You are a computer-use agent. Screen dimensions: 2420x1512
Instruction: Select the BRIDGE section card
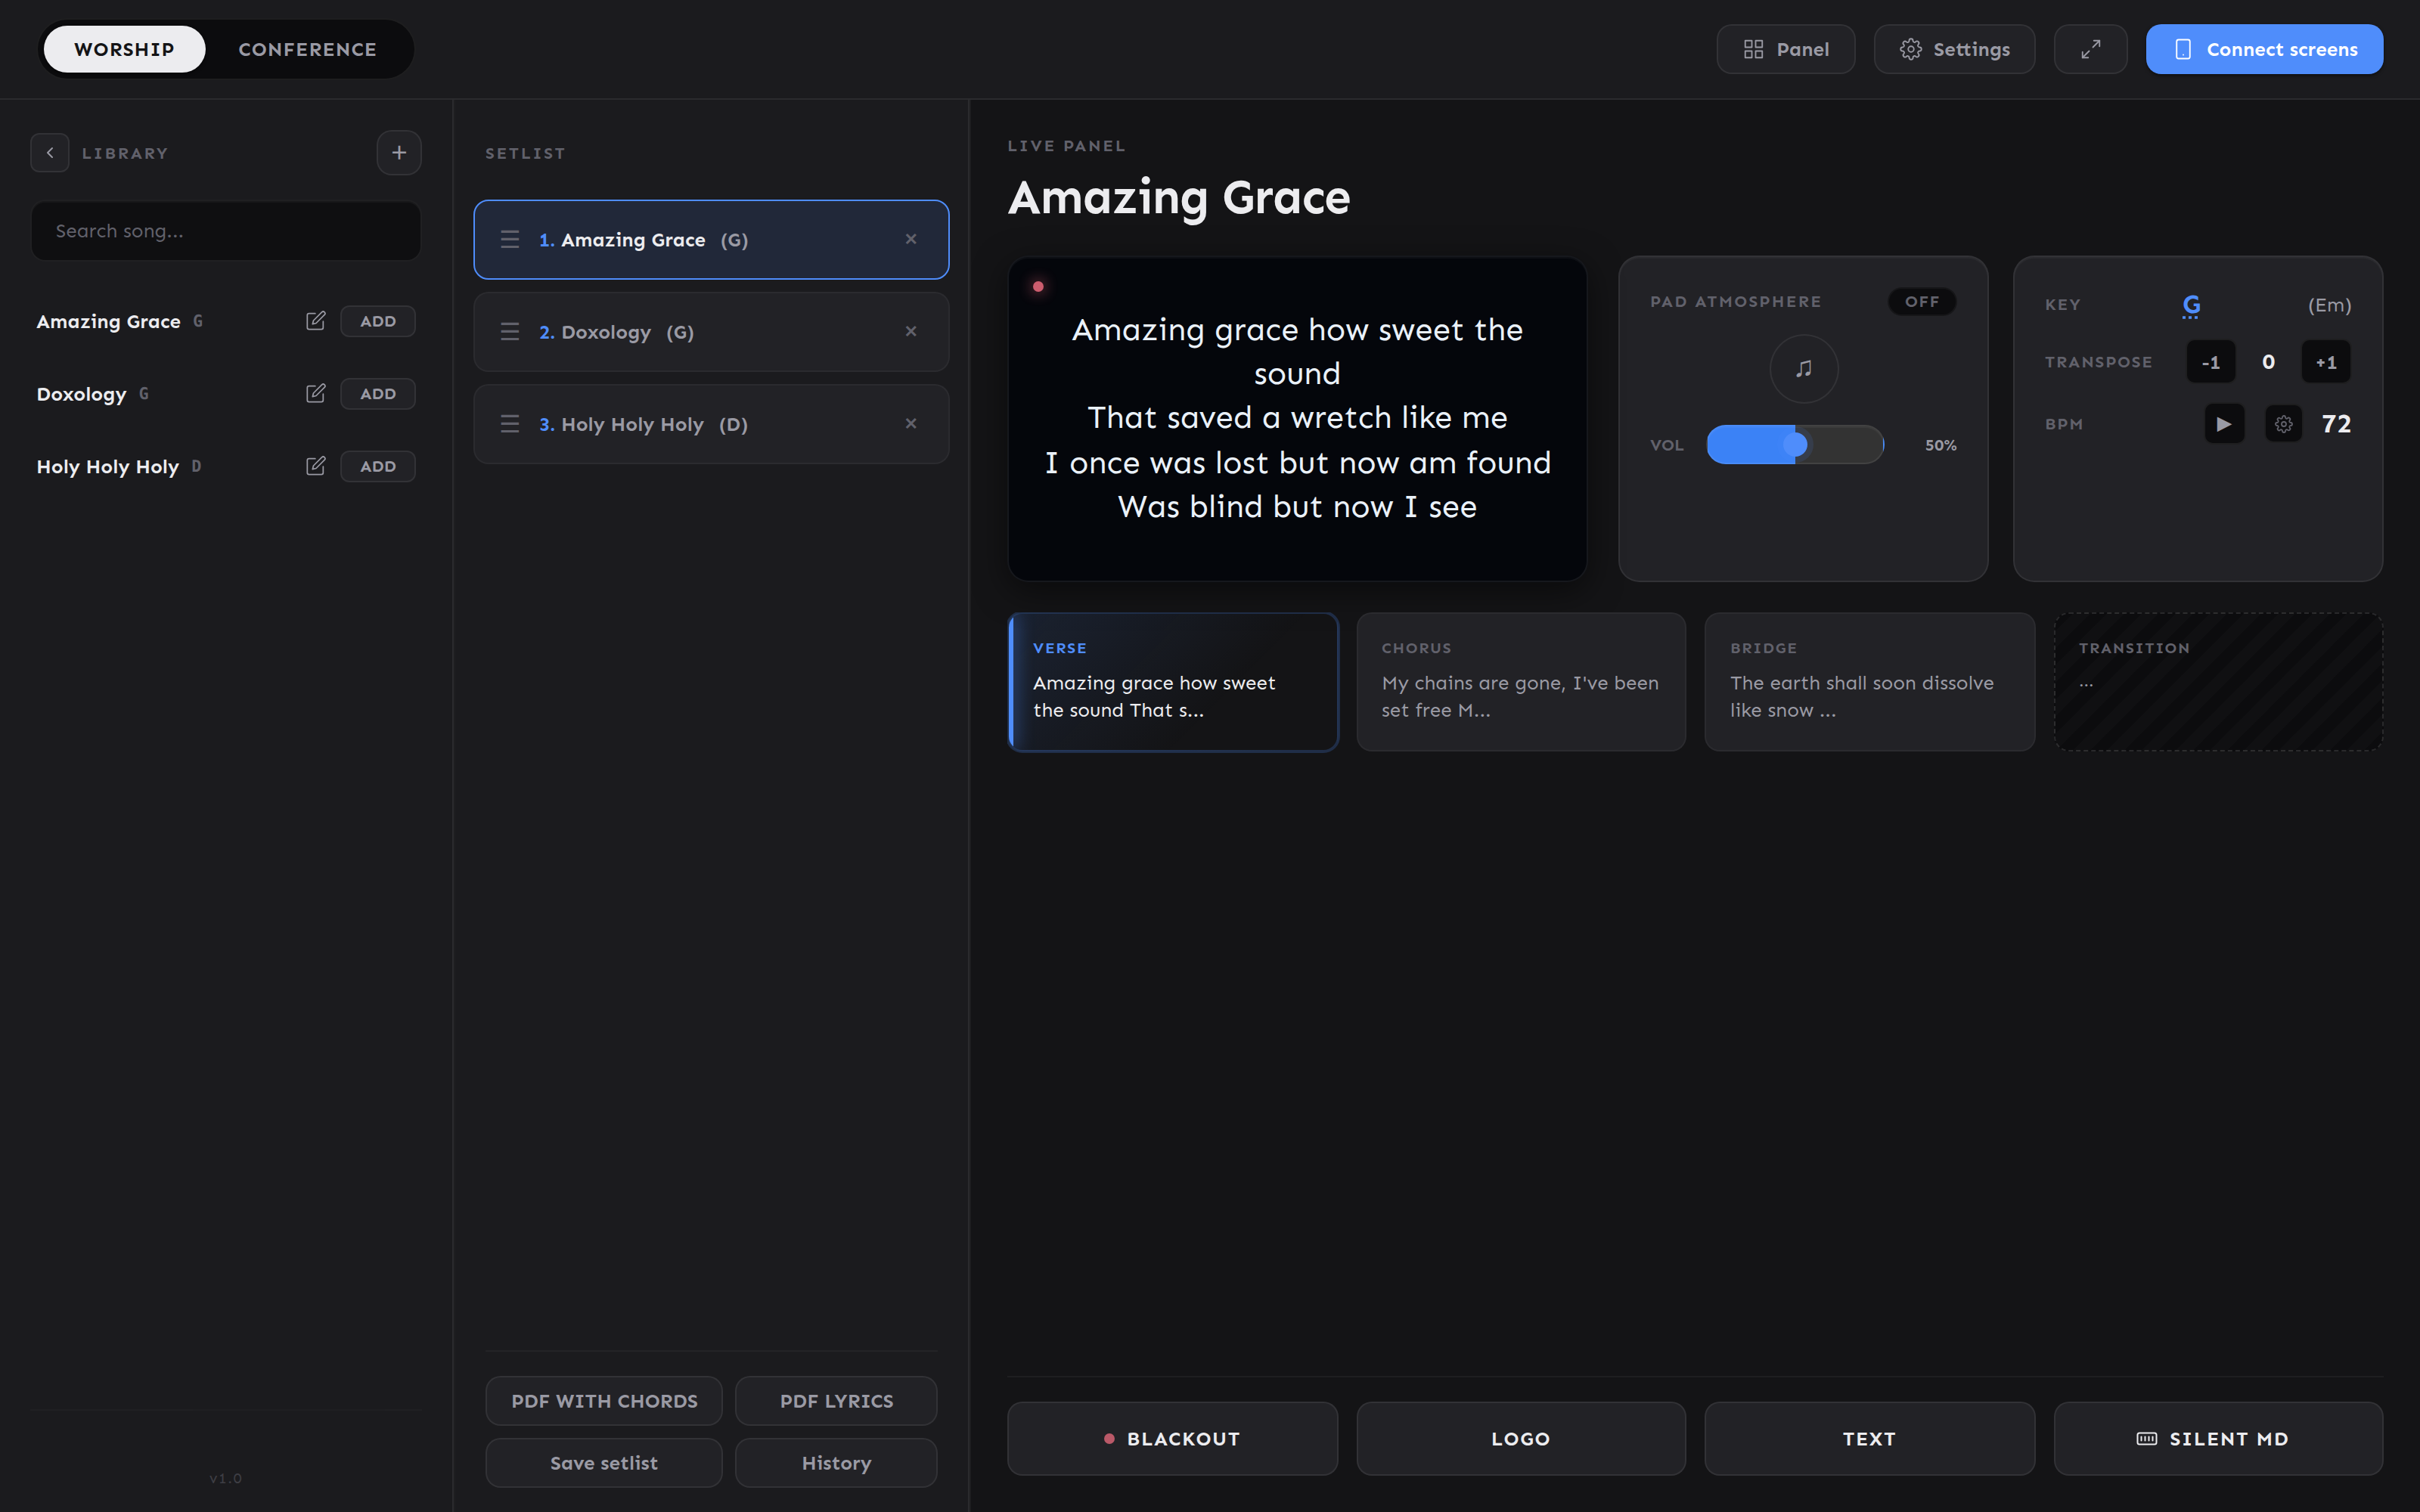[x=1869, y=682]
